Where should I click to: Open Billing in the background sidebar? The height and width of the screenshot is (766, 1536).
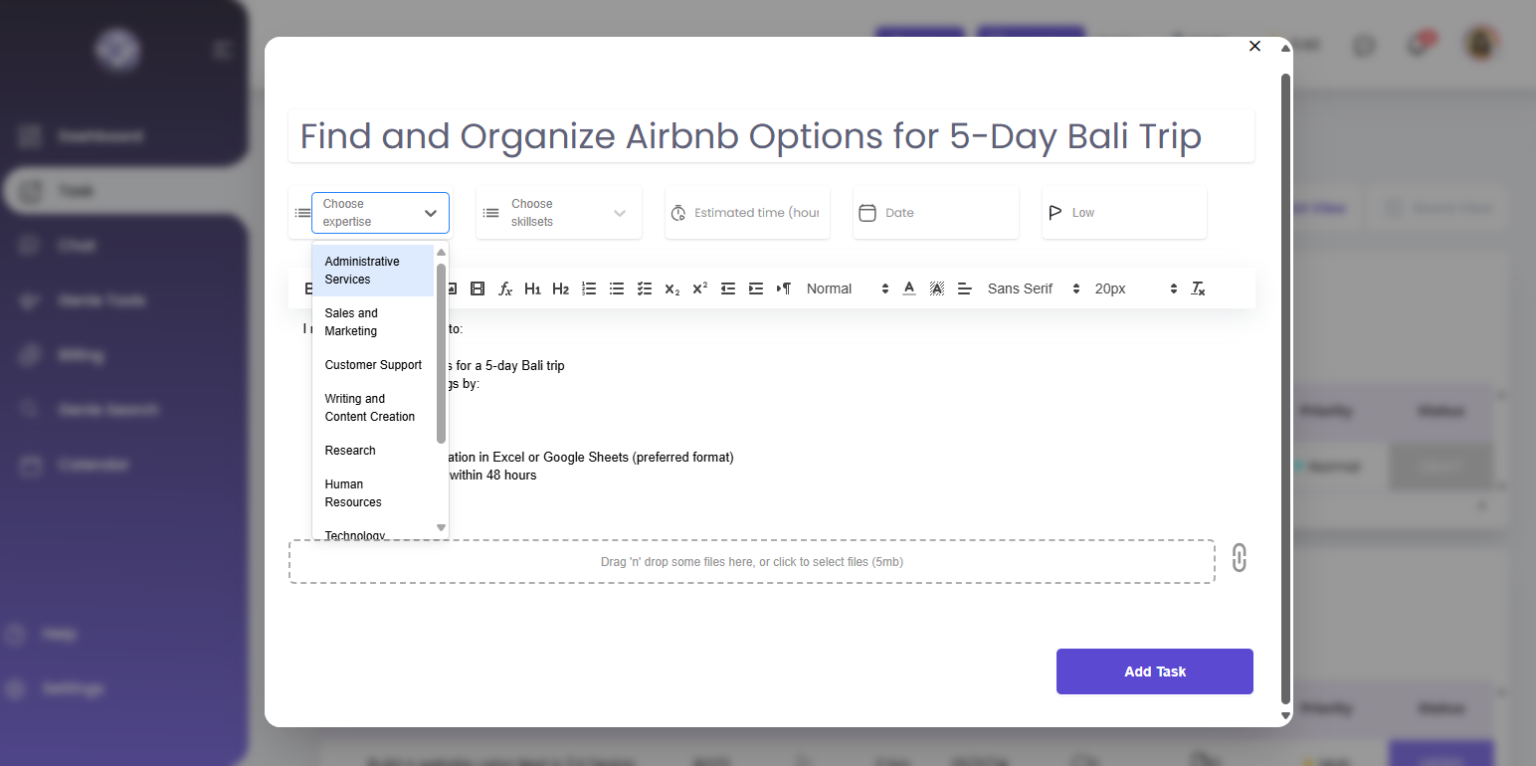pos(81,355)
